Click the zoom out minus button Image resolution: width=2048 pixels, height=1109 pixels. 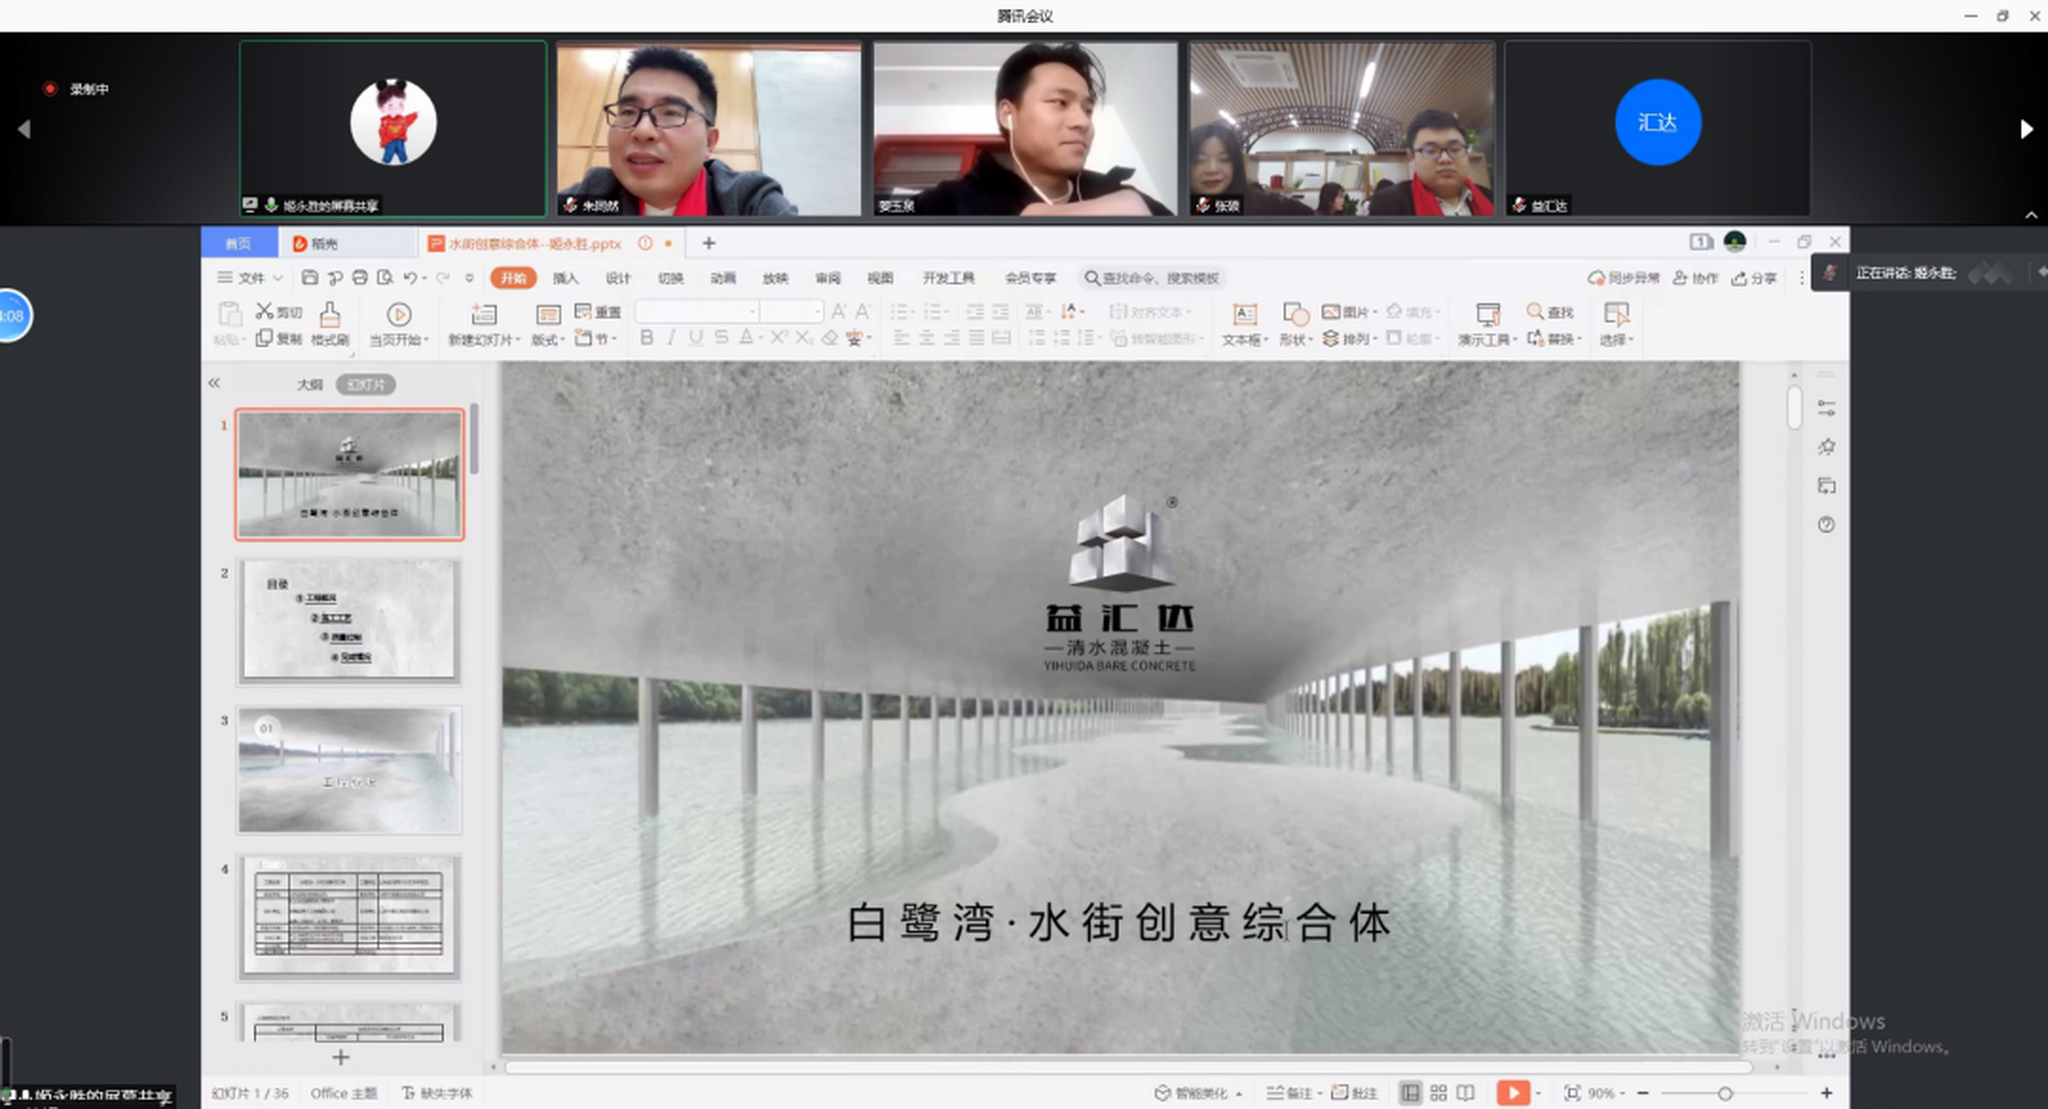[x=1643, y=1093]
